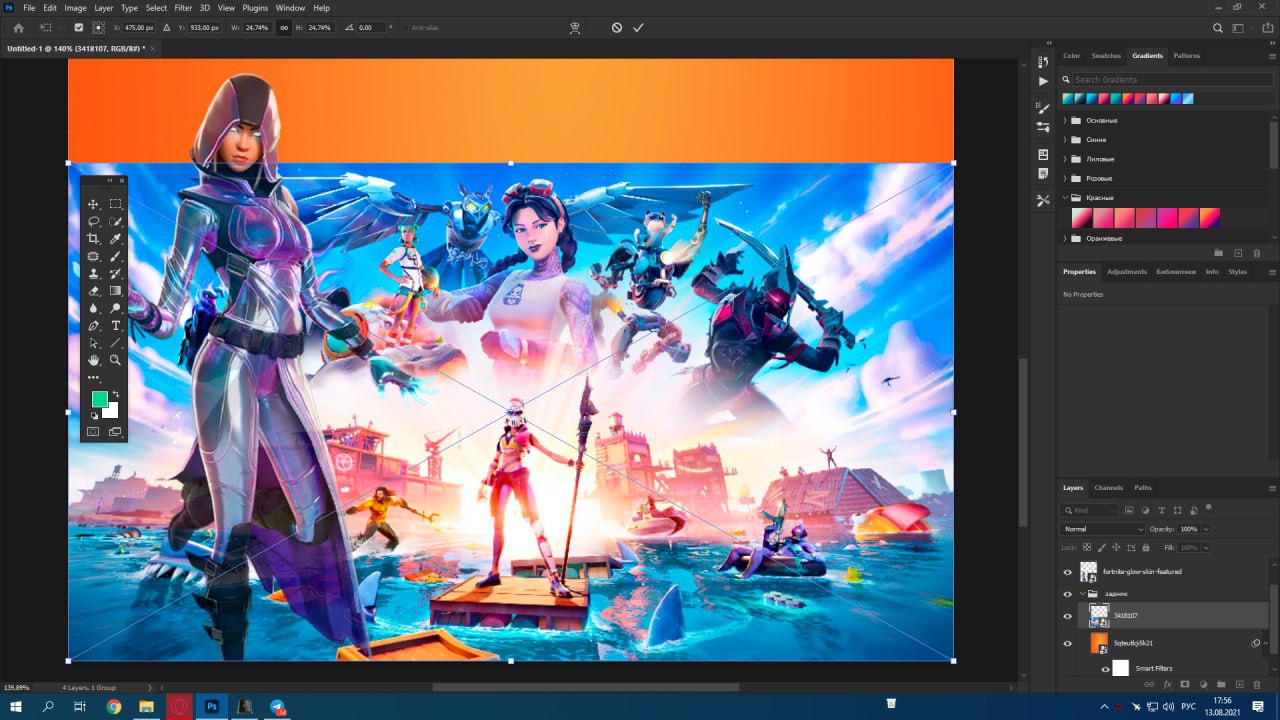The height and width of the screenshot is (720, 1280).
Task: Select the Eraser tool
Action: point(94,291)
